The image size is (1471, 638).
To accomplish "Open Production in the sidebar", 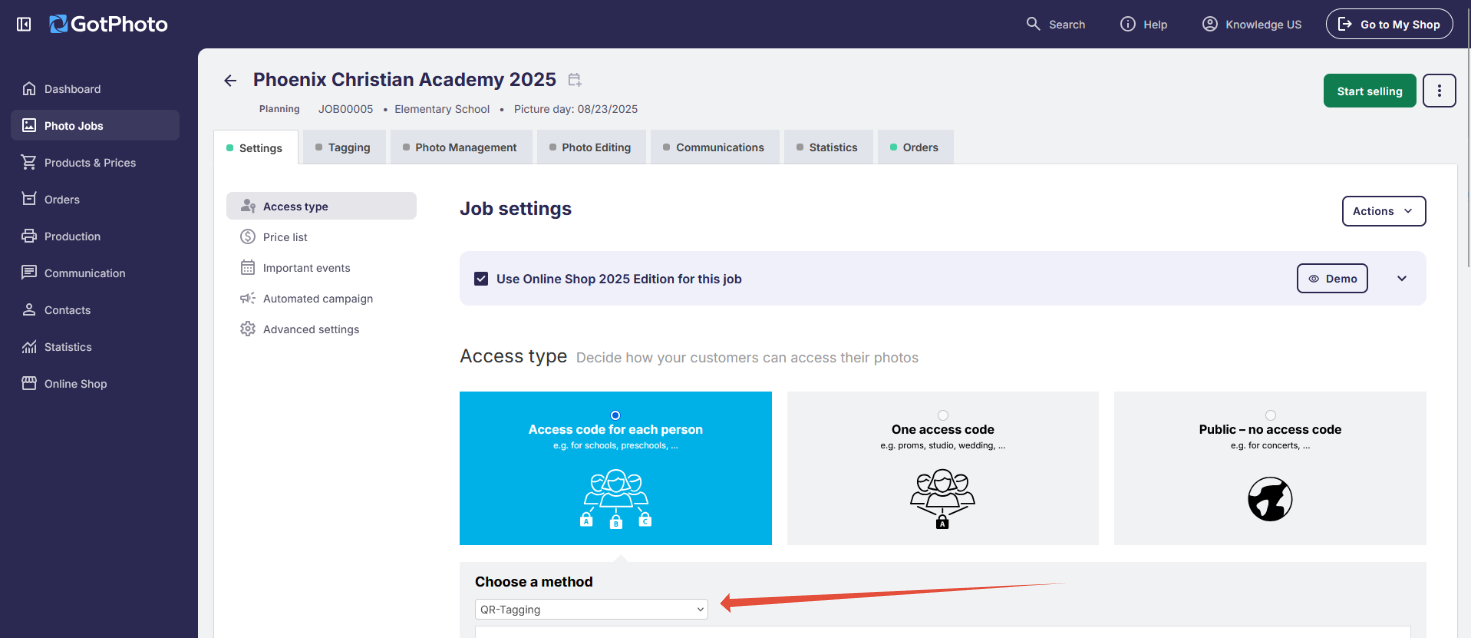I will click(x=95, y=236).
